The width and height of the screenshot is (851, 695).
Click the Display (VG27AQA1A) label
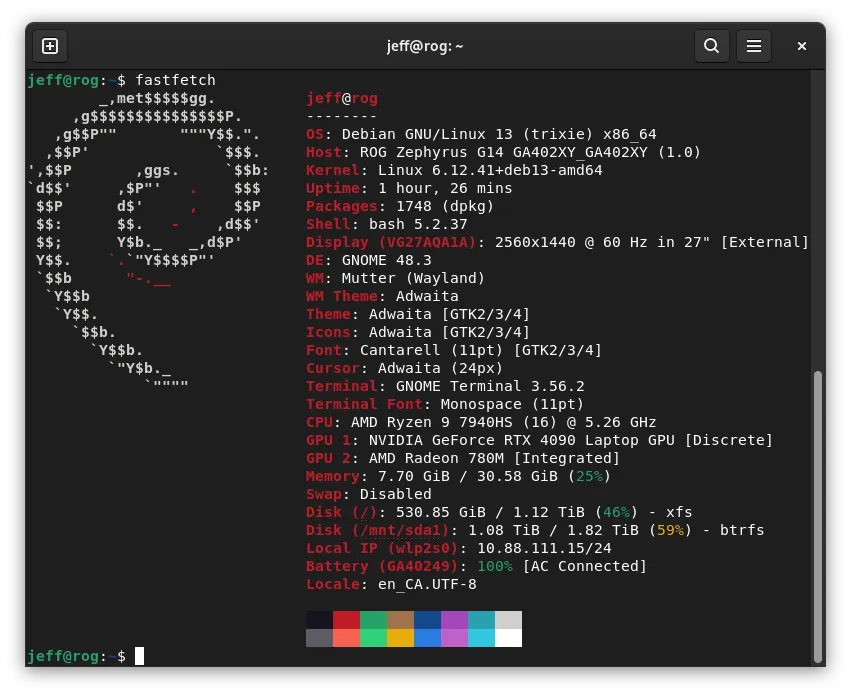[391, 242]
